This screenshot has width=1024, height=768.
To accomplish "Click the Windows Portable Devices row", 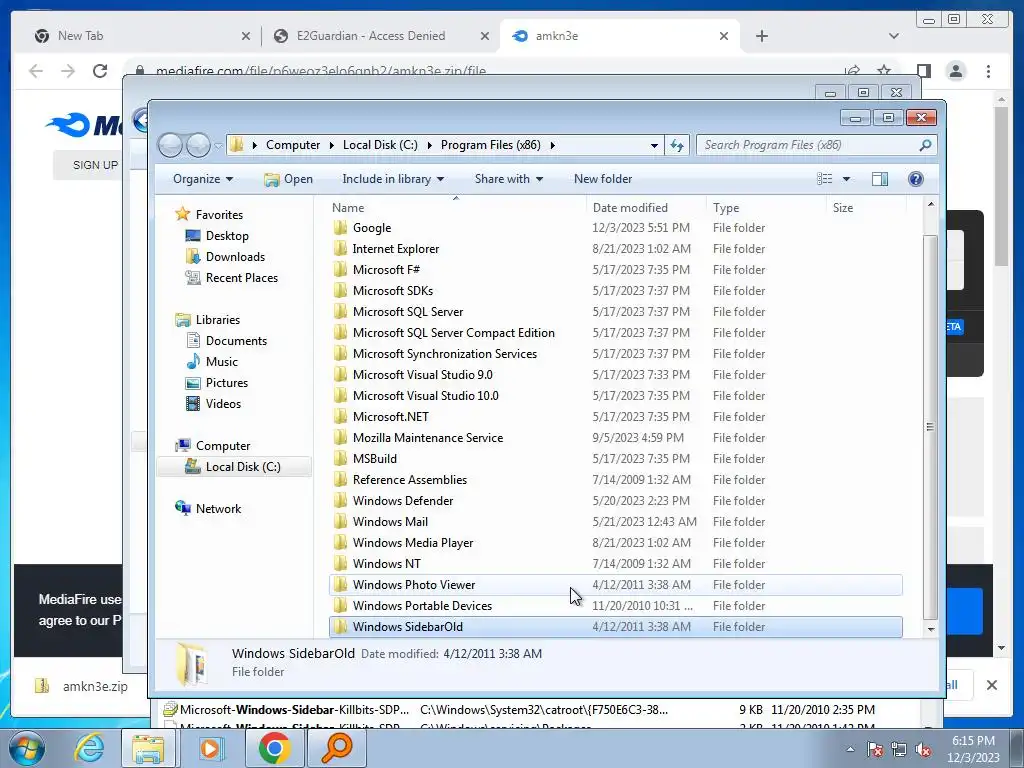I will click(x=616, y=605).
